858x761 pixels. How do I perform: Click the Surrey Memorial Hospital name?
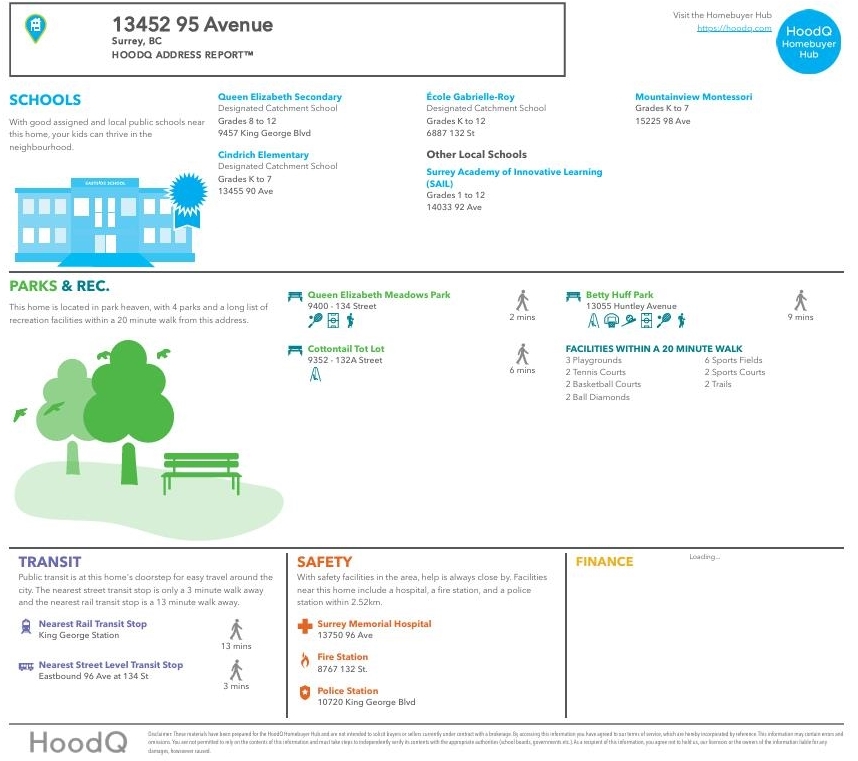pyautogui.click(x=374, y=624)
